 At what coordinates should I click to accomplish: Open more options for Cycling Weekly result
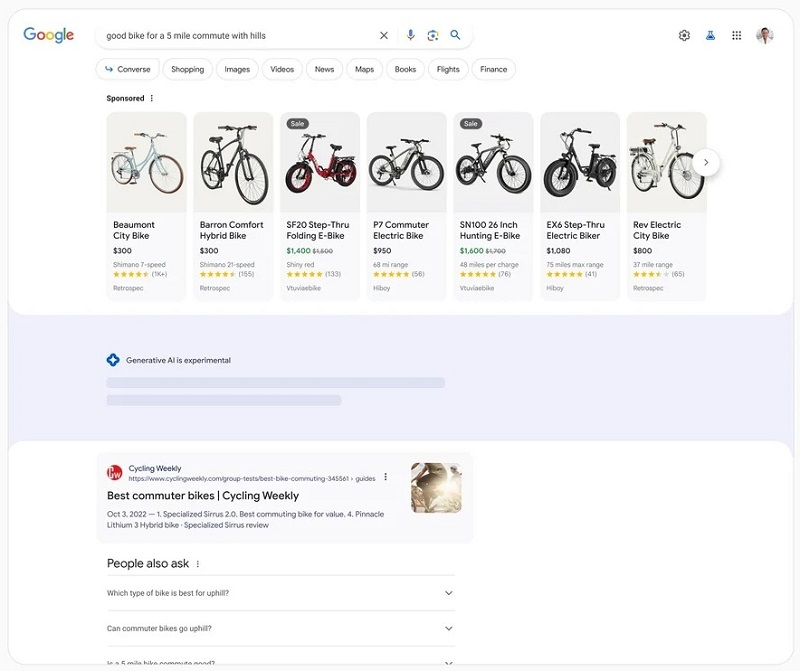click(x=385, y=477)
